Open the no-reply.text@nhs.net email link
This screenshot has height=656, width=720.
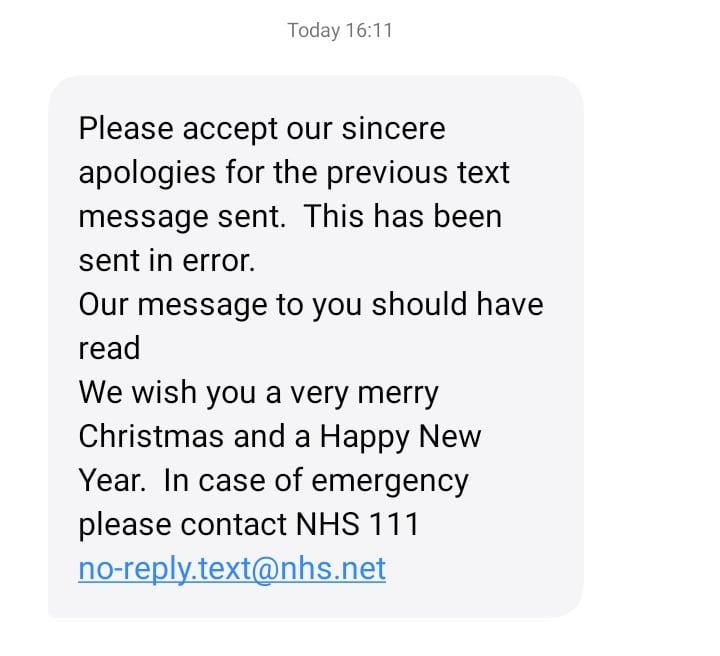232,569
